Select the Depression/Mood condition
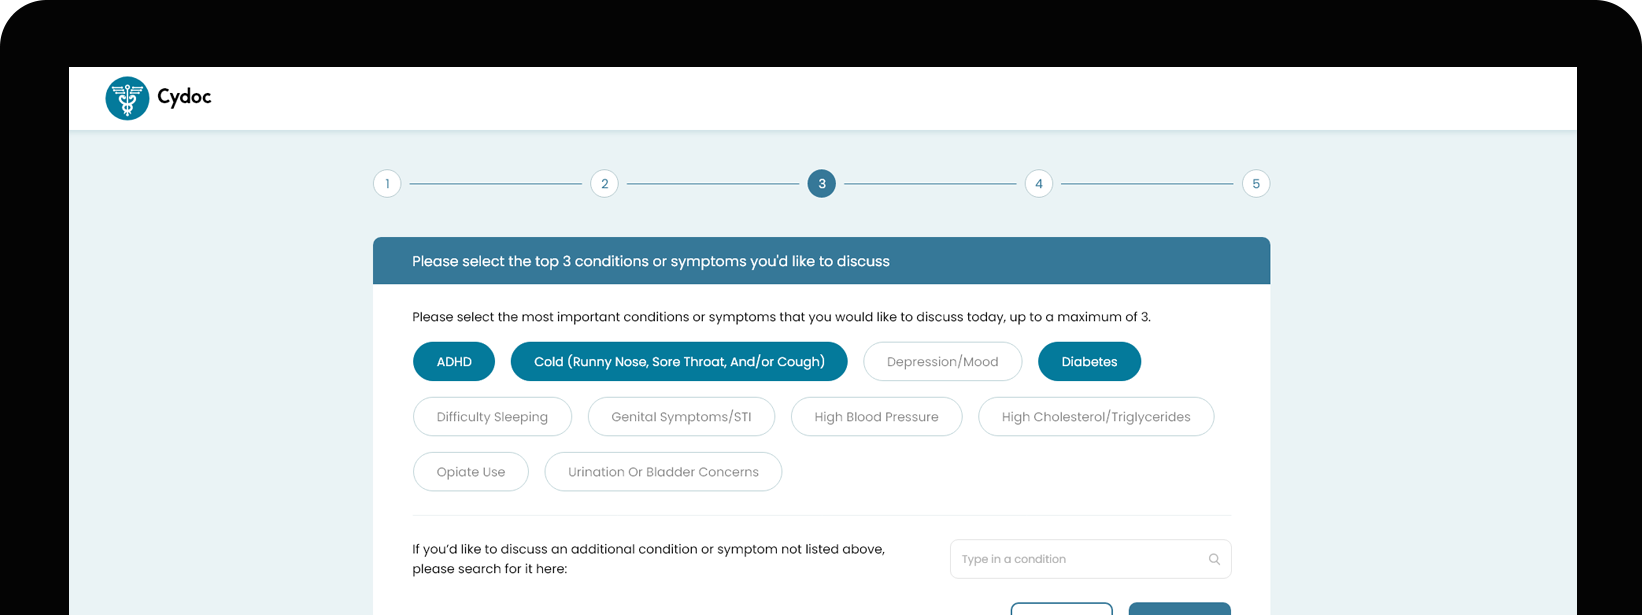This screenshot has height=615, width=1642. [x=942, y=362]
